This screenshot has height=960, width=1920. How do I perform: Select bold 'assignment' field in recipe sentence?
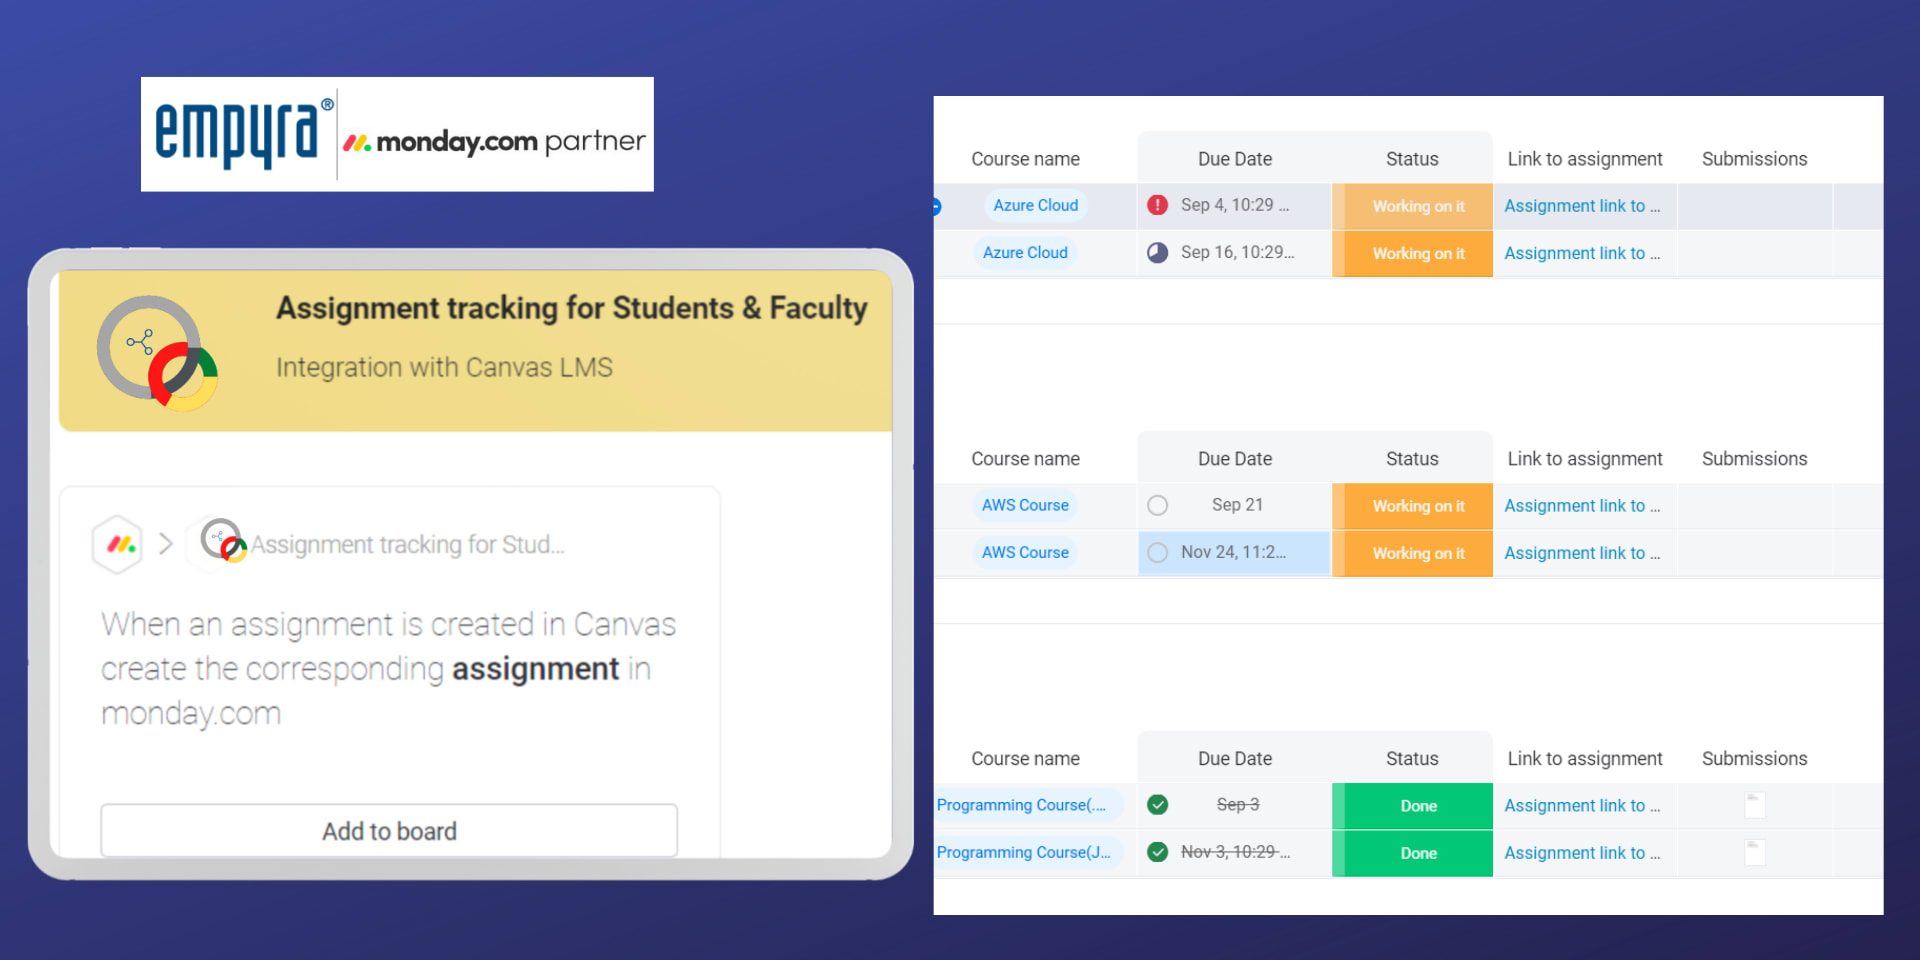pyautogui.click(x=536, y=668)
